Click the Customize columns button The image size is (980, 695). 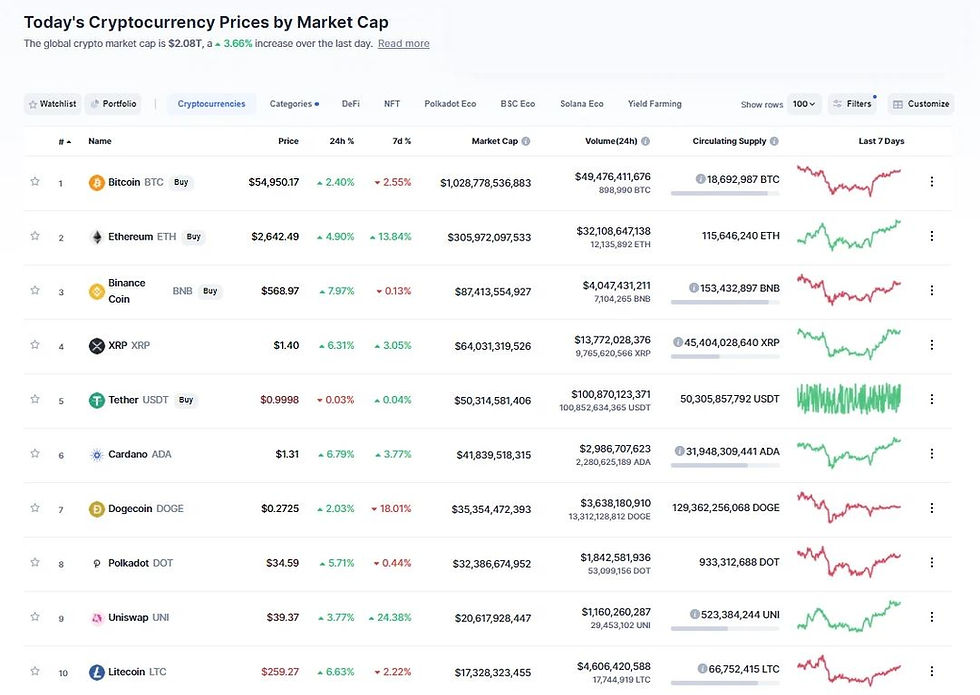[921, 104]
